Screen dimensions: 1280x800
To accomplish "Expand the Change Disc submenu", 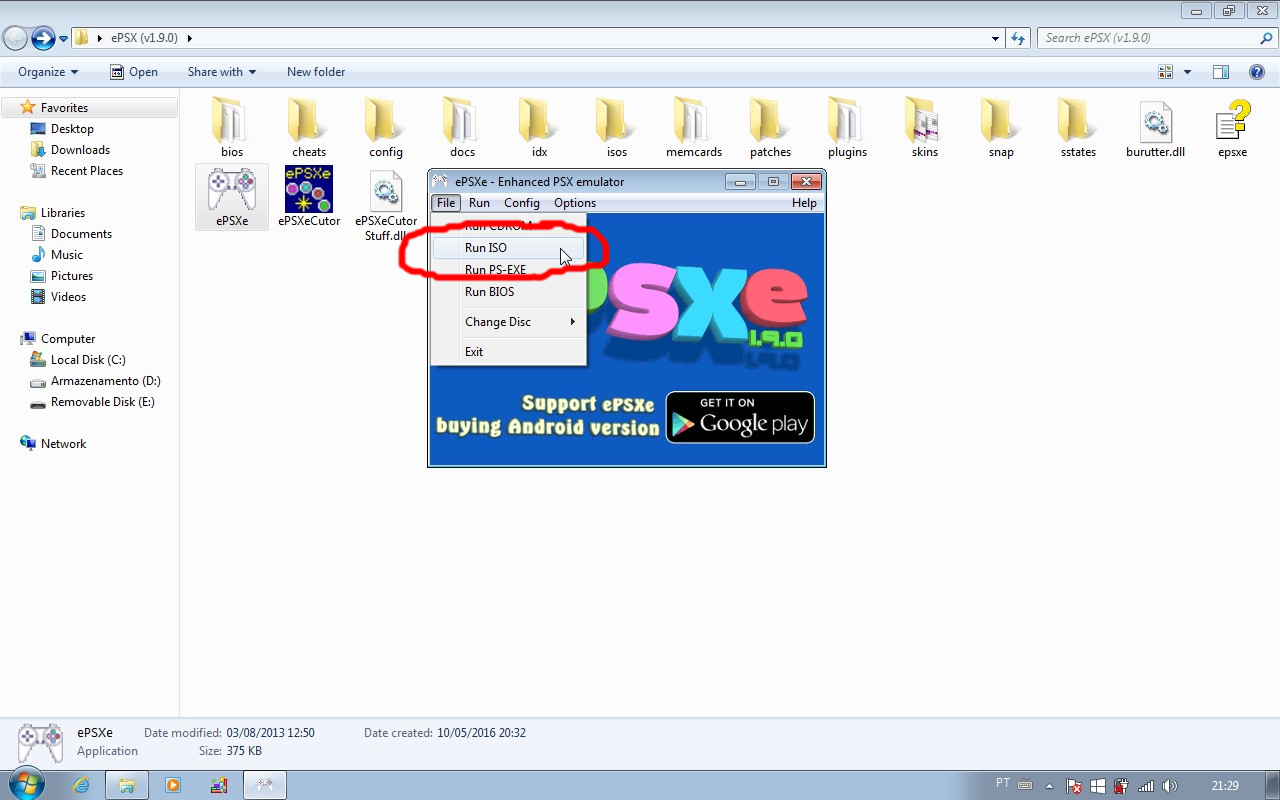I will (509, 322).
